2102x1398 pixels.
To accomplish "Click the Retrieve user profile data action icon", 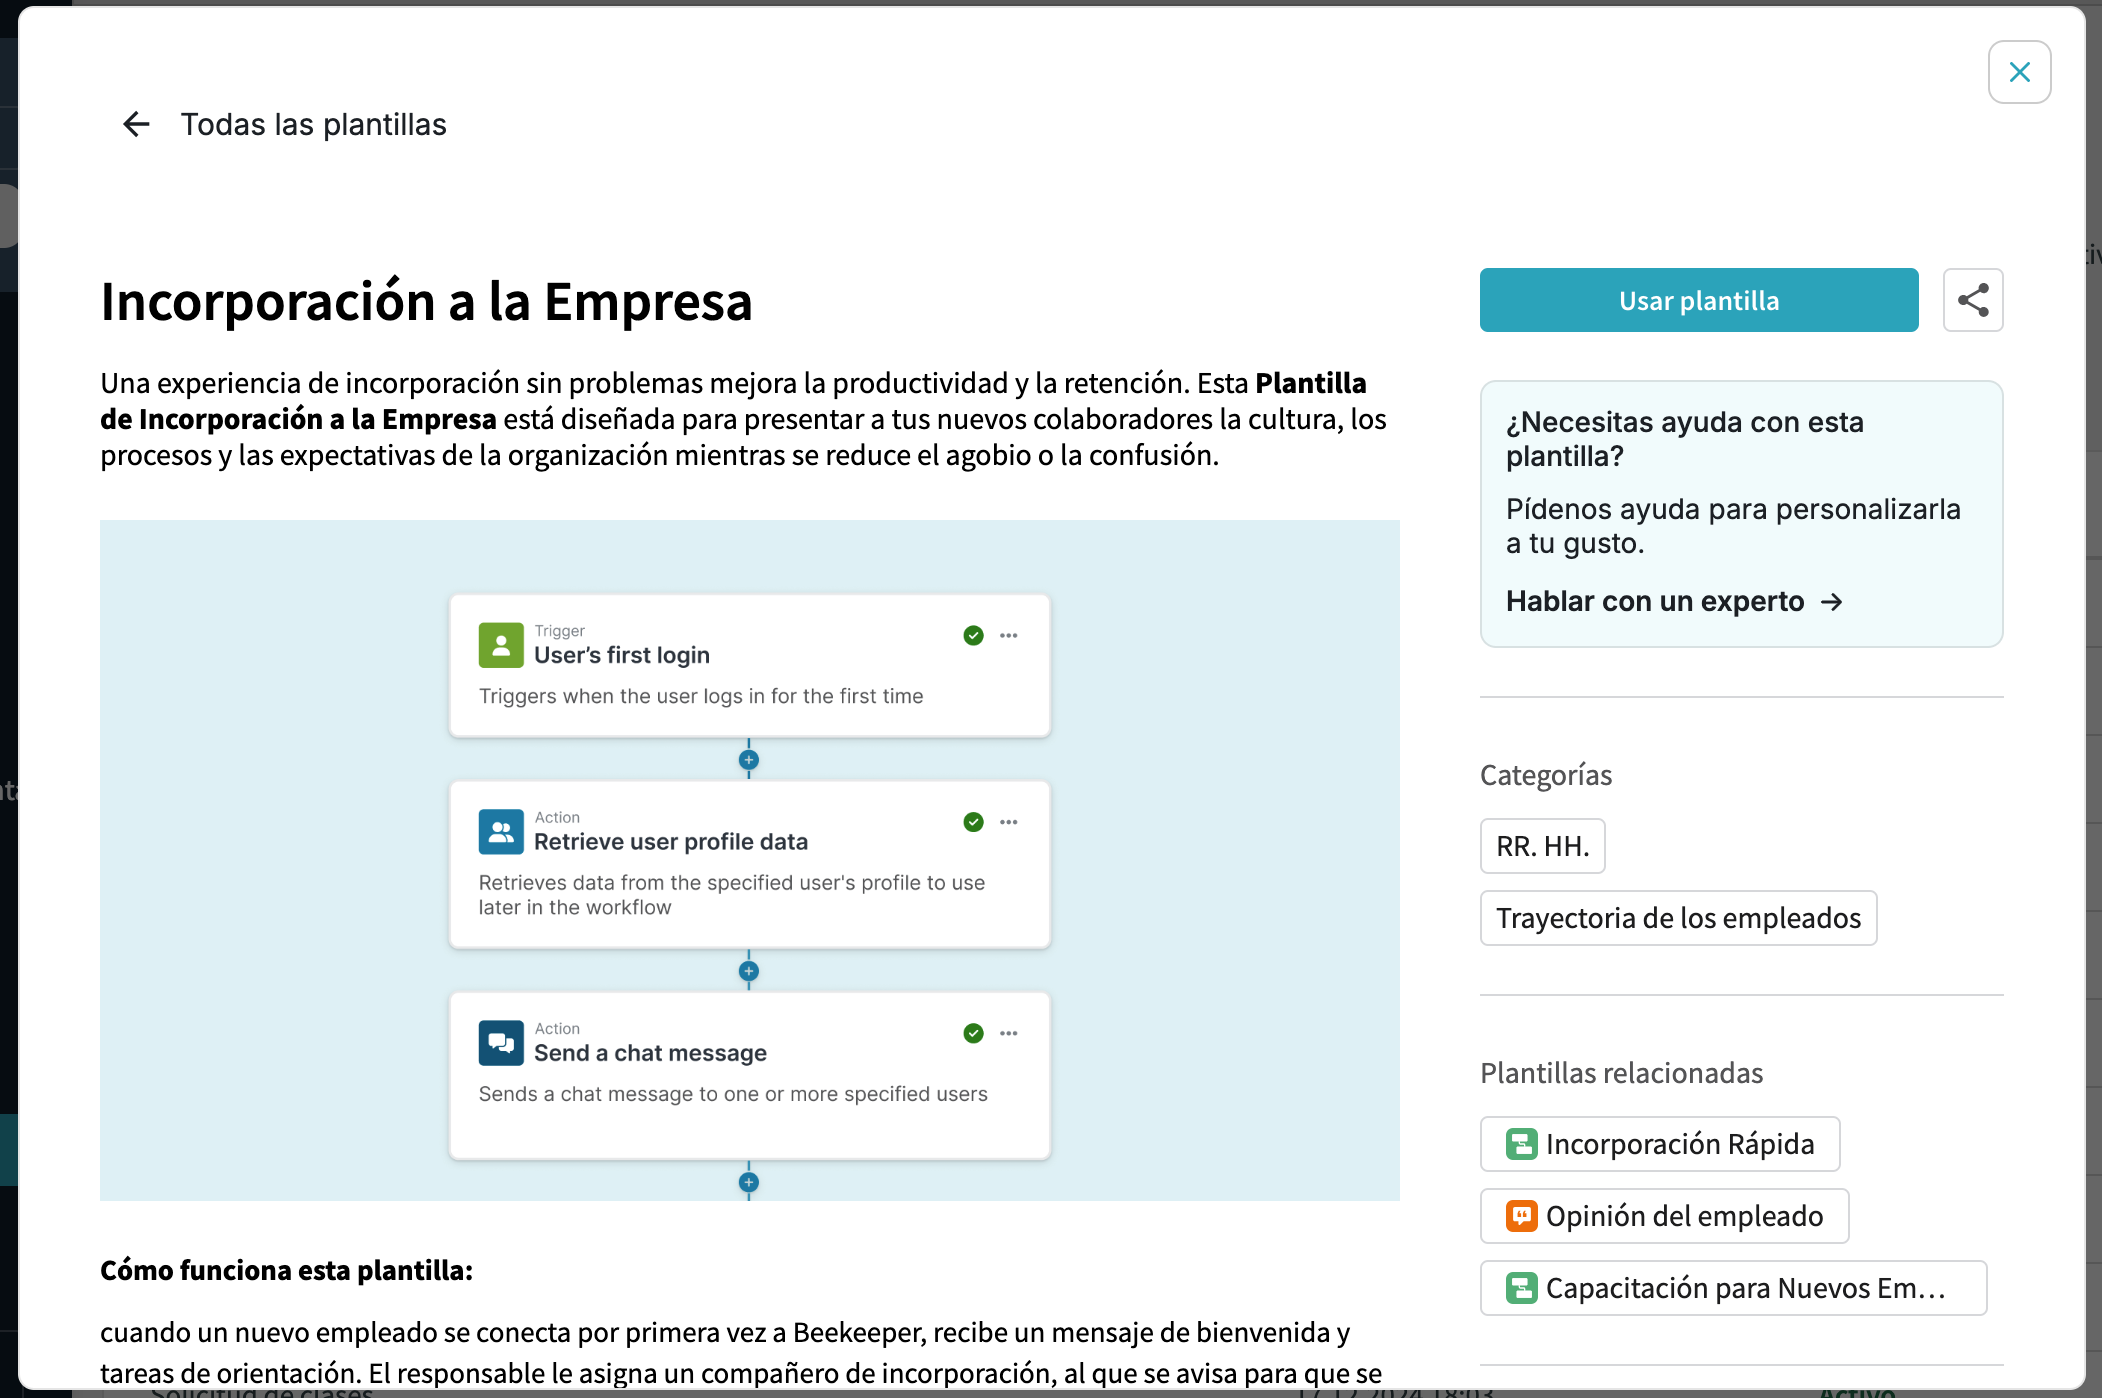I will coord(501,831).
